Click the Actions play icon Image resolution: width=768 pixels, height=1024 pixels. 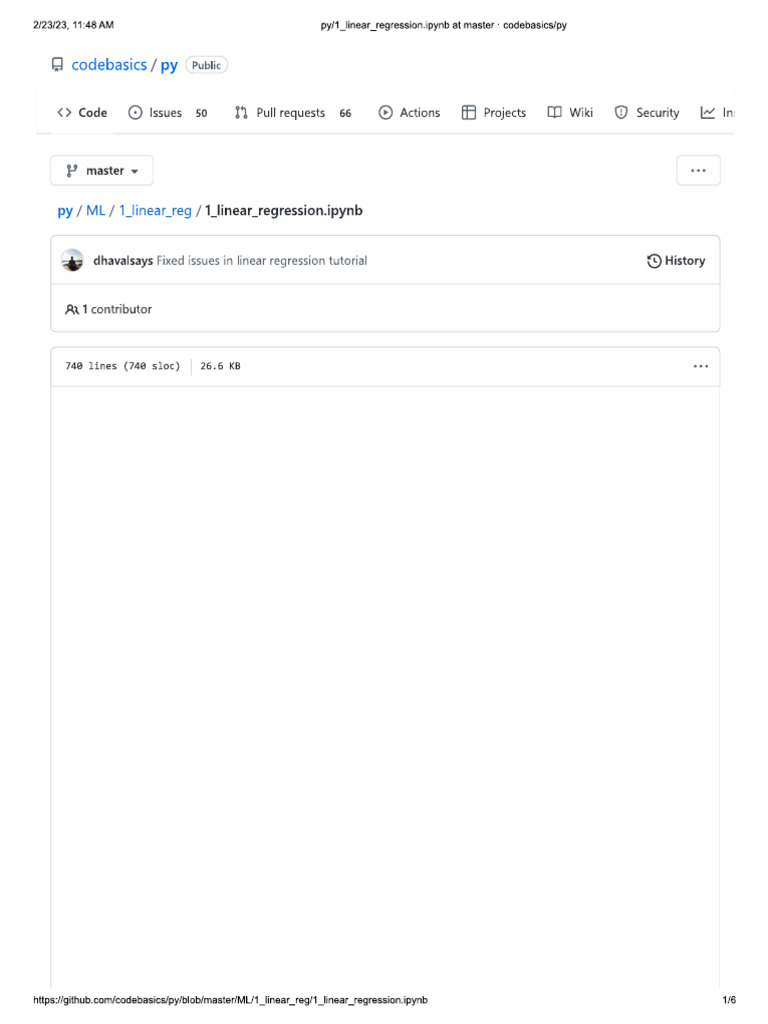click(386, 113)
